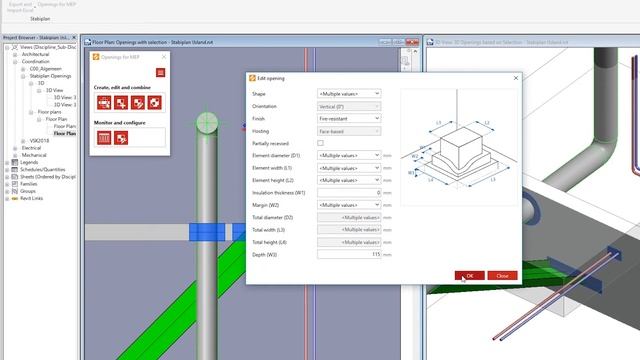Viewport: 640px width, 360px height.
Task: Click Export and Import Excel in the ribbon
Action: [20, 7]
